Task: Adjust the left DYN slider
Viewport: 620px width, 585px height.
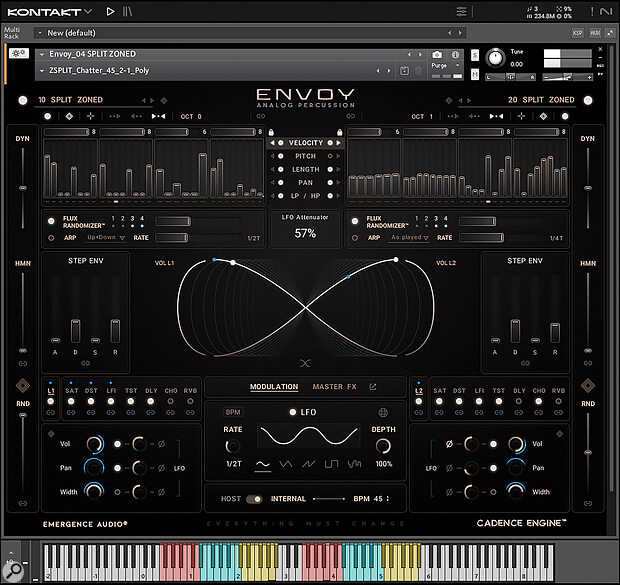Action: click(23, 188)
